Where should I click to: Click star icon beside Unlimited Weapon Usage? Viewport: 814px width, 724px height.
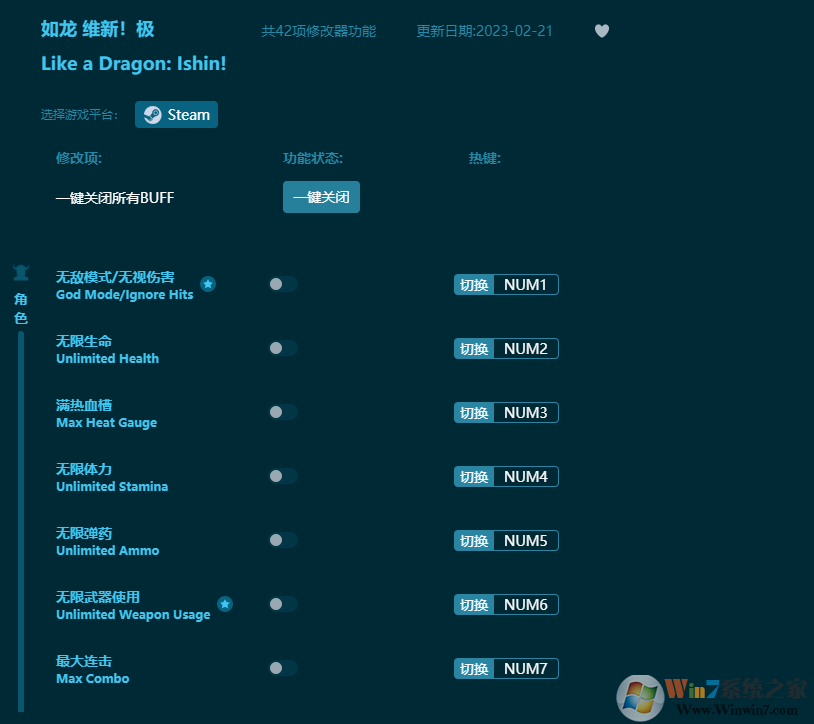point(225,604)
